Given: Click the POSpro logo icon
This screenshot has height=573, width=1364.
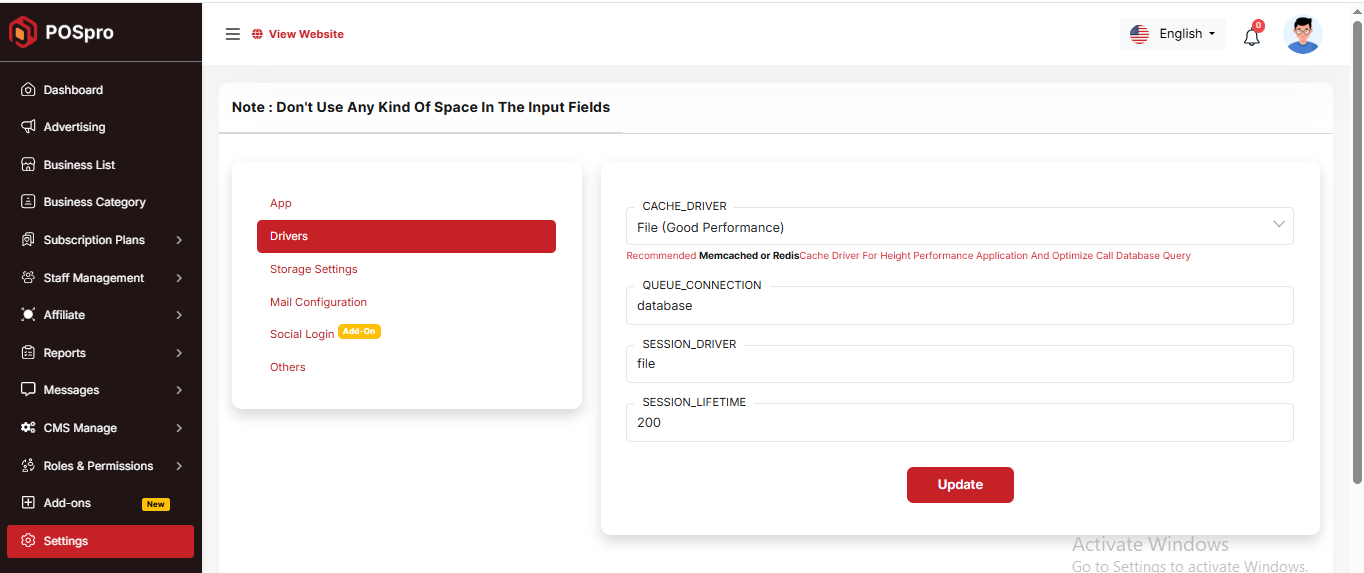Looking at the screenshot, I should 23,32.
